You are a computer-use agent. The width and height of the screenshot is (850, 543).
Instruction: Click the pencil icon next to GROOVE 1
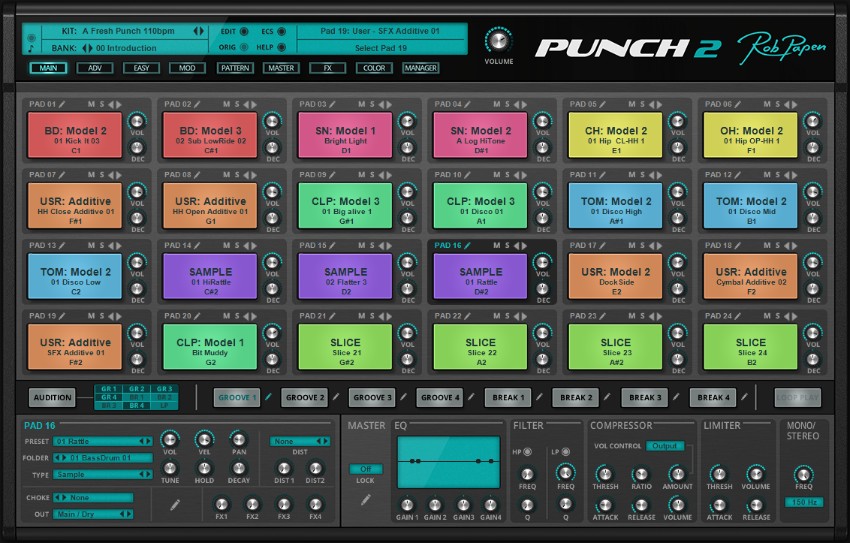[268, 397]
